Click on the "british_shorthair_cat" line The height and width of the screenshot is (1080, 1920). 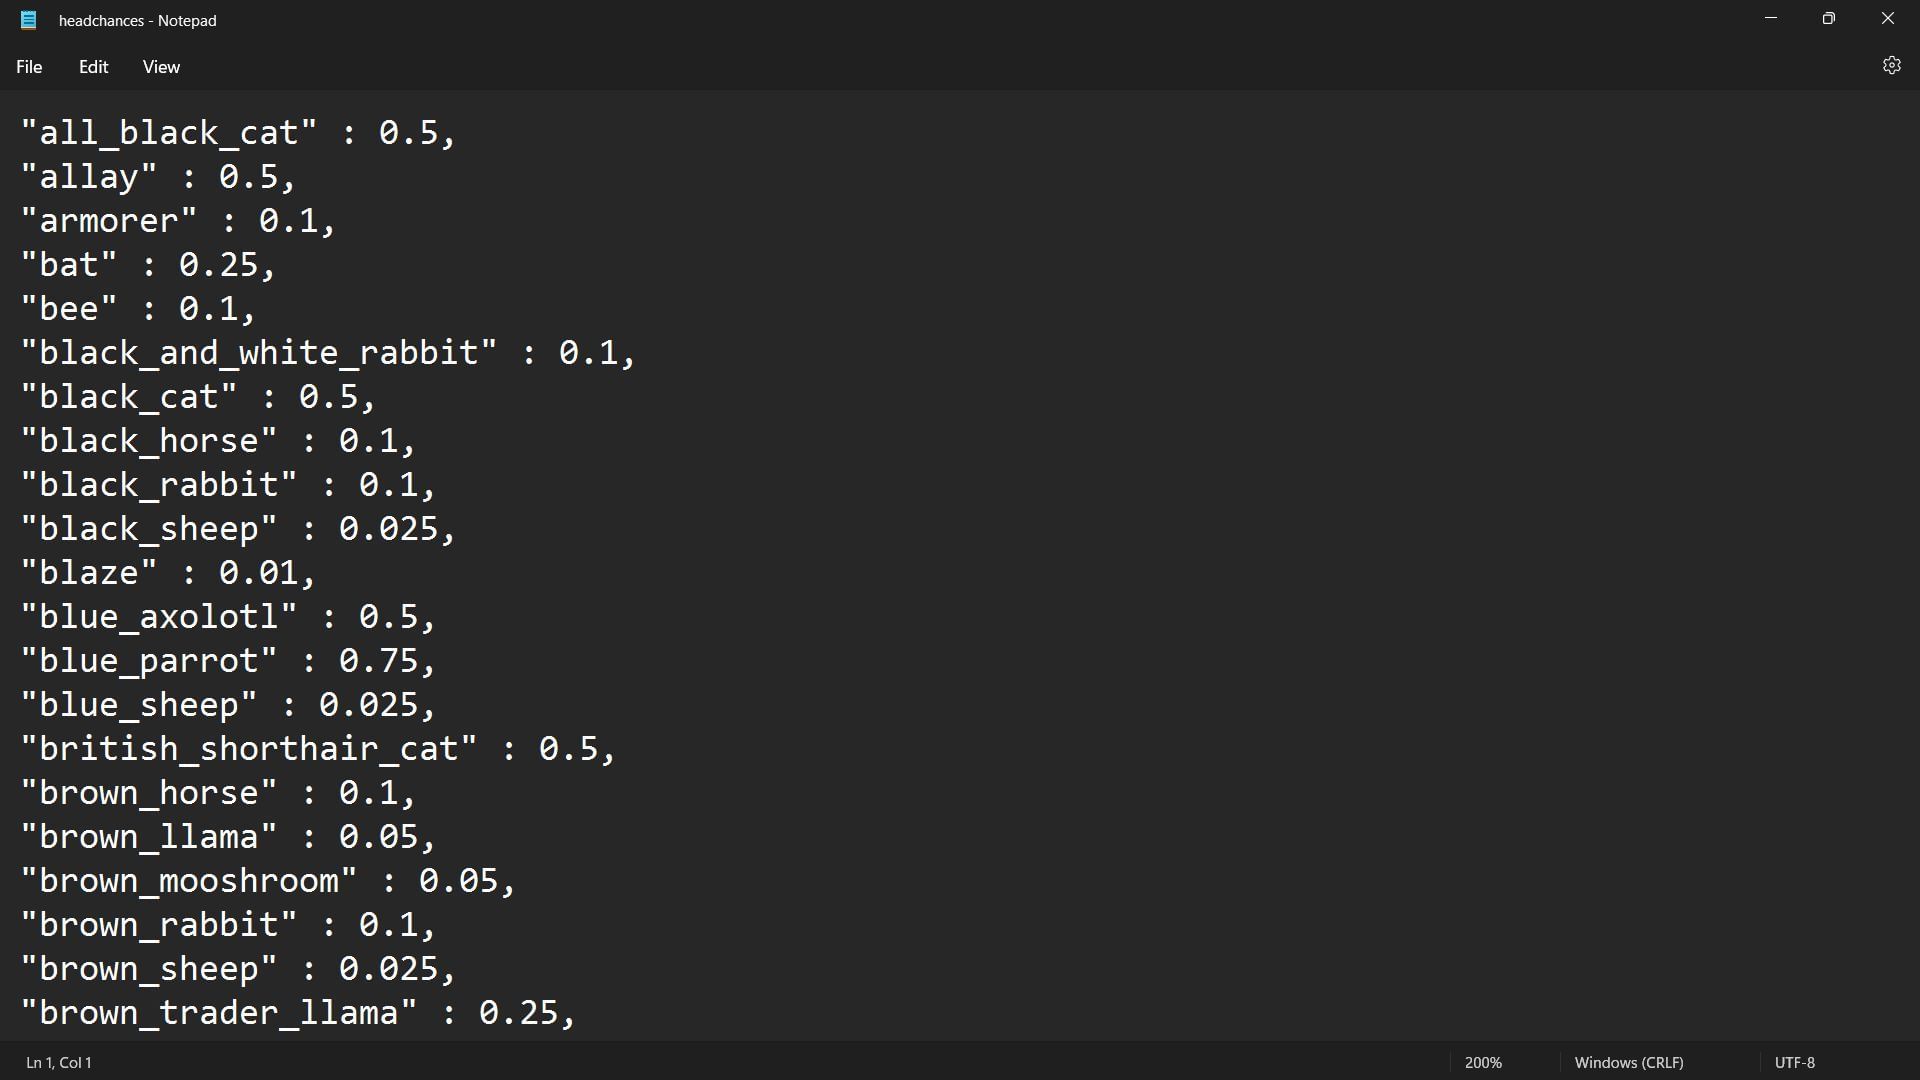248,749
